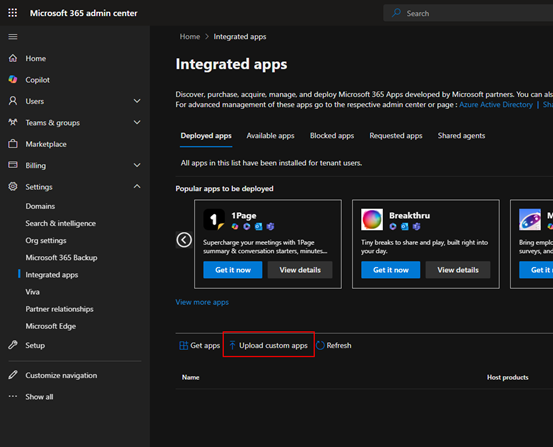Click the Customize navigation pencil icon
The width and height of the screenshot is (553, 447).
point(13,375)
